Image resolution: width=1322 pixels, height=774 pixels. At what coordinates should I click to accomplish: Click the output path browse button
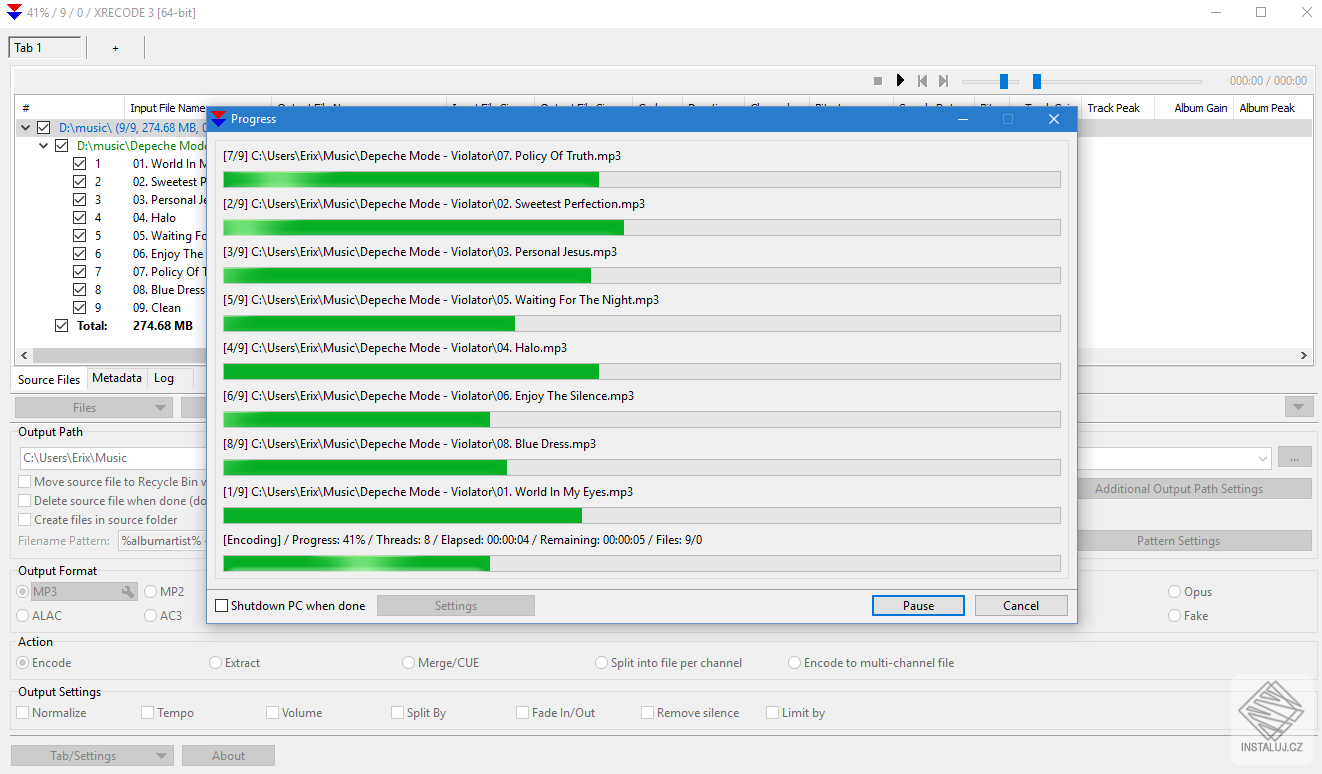click(1295, 458)
